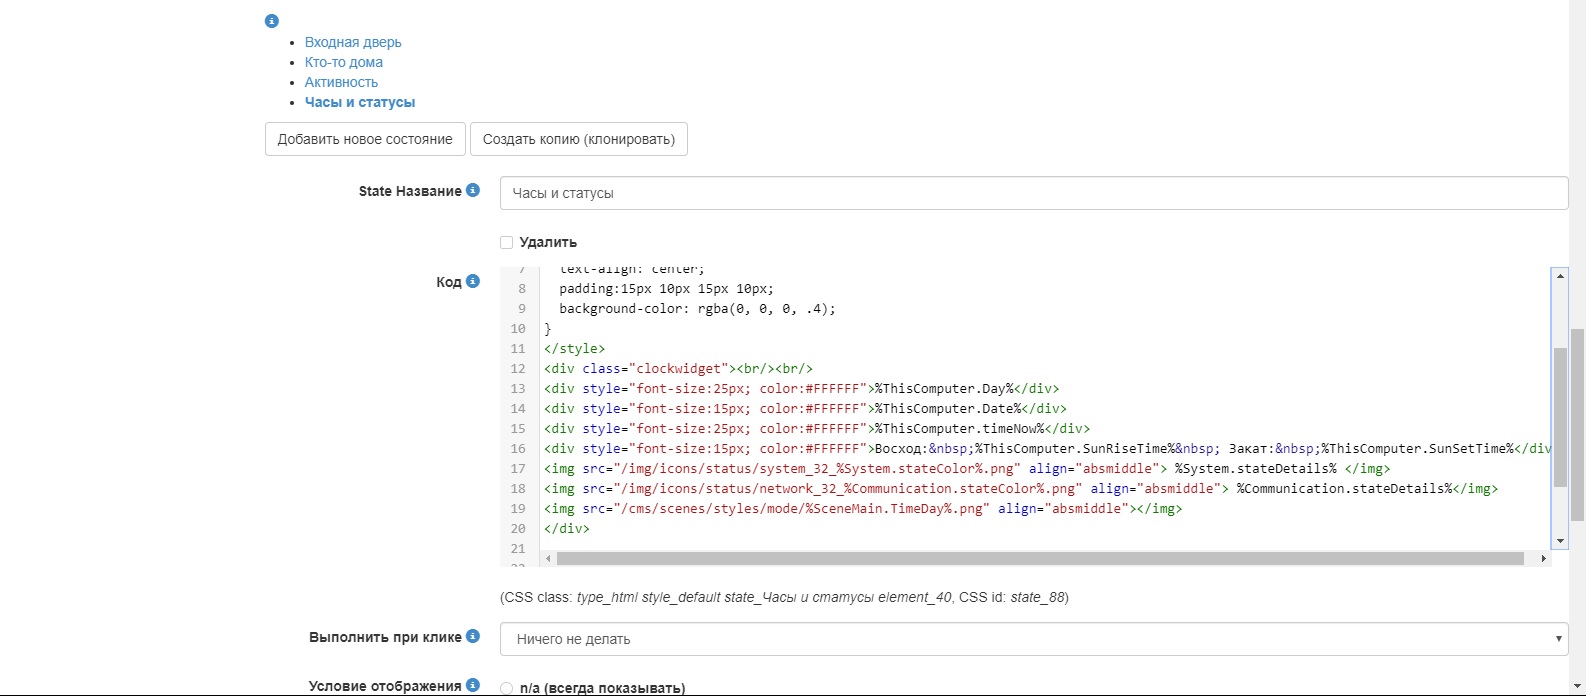Open the Ничего не делать dropdown

coord(1033,639)
